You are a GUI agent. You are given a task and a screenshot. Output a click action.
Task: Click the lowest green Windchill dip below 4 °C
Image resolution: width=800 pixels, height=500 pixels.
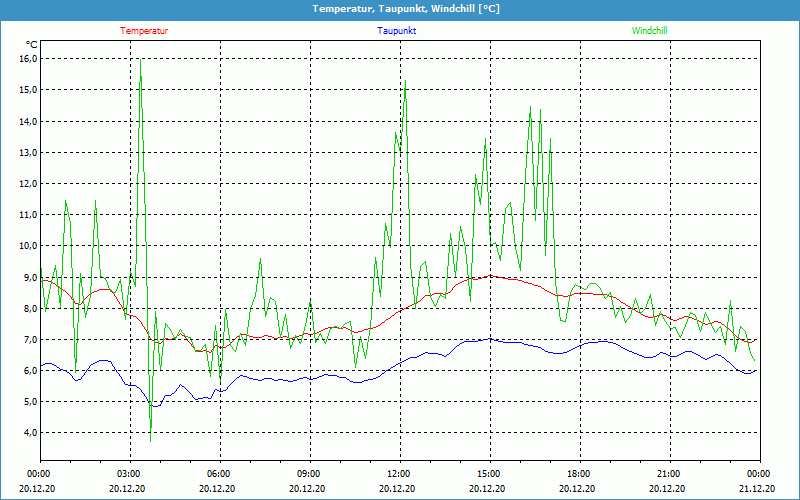click(x=150, y=440)
